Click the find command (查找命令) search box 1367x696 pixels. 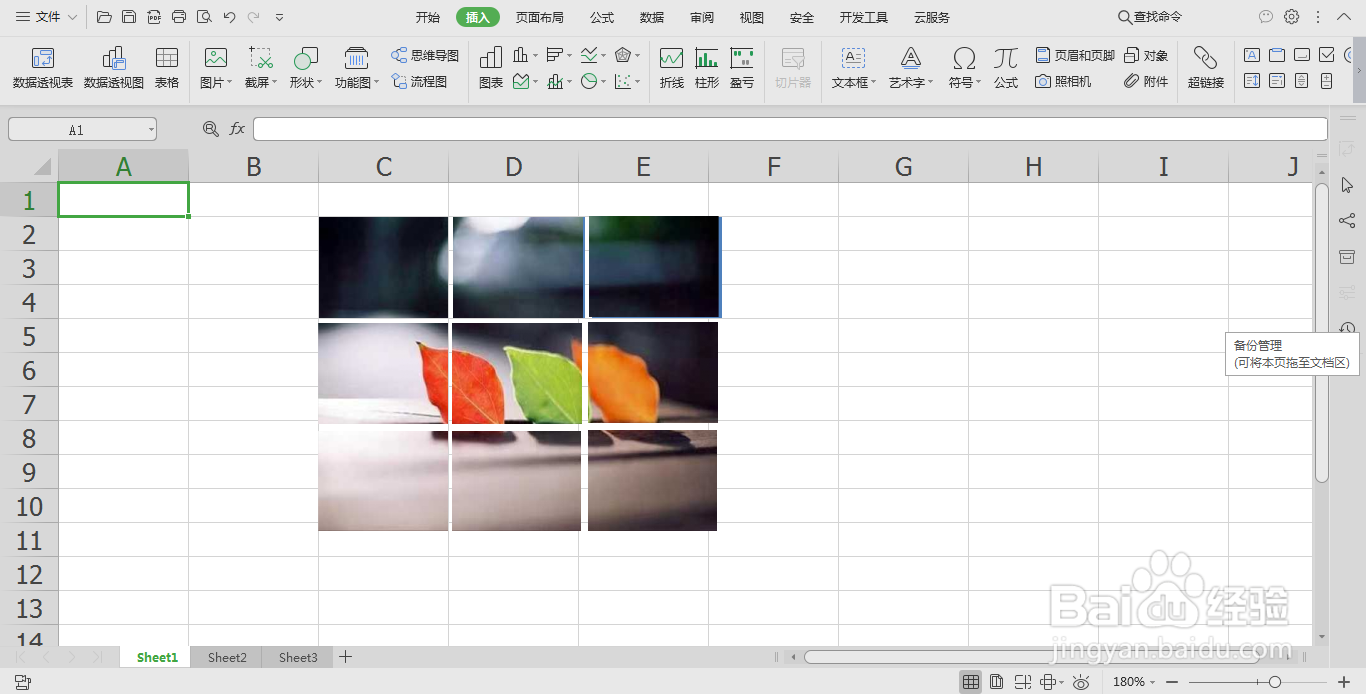click(1150, 17)
